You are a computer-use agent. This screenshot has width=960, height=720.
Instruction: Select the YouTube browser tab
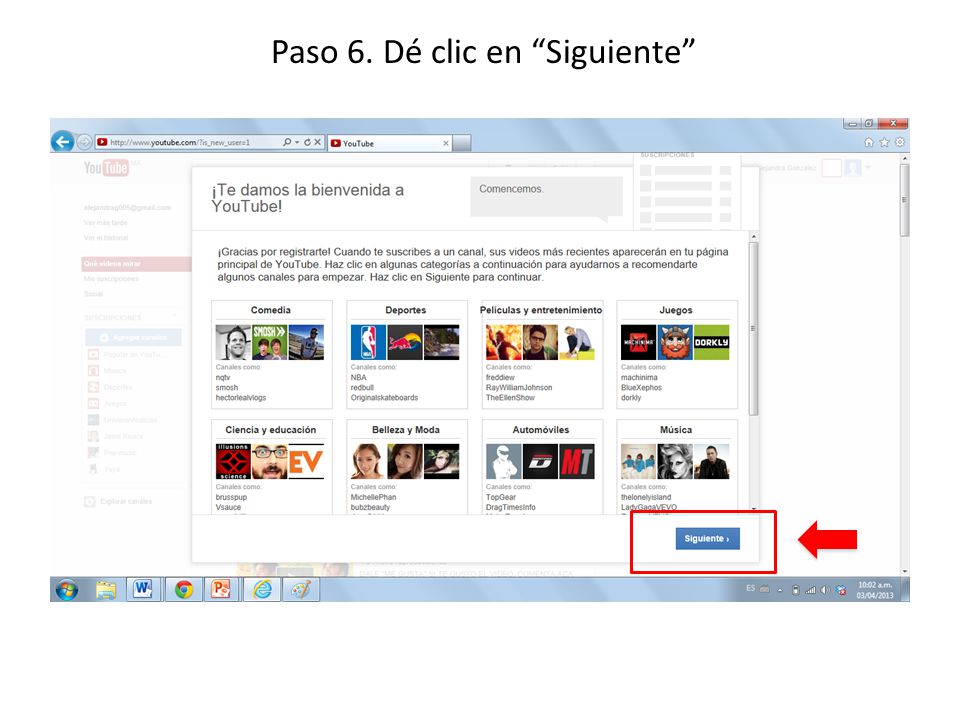390,143
